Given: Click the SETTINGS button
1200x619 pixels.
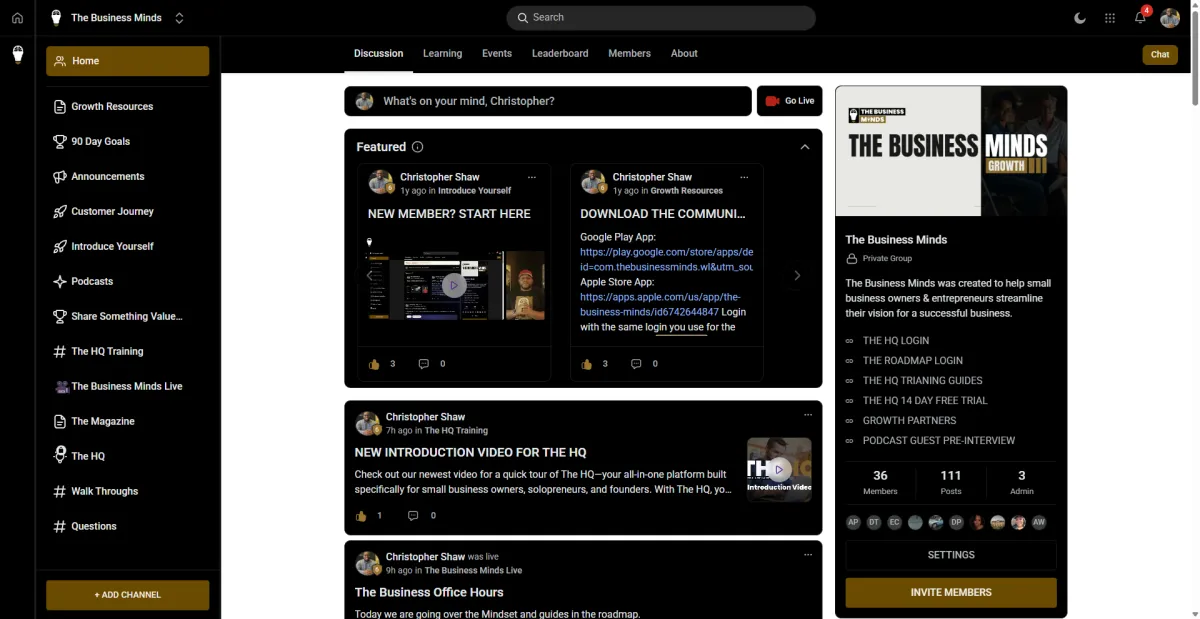Looking at the screenshot, I should [x=951, y=555].
